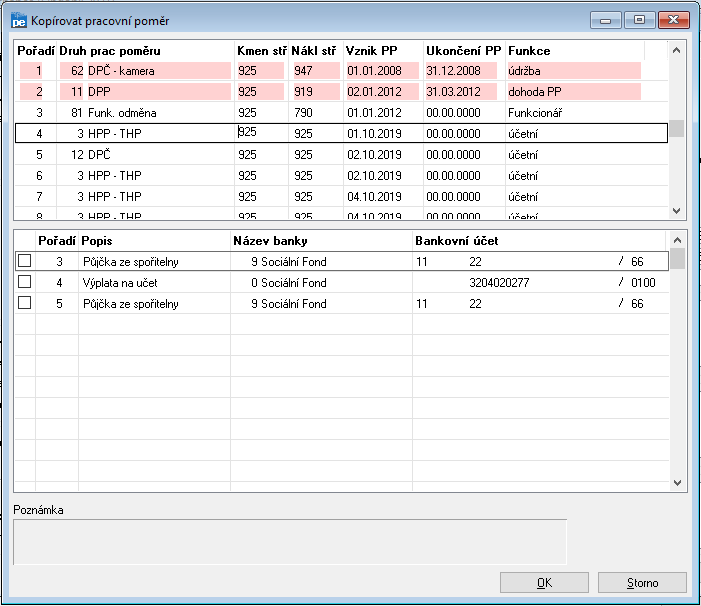Select the DPČ - kamera row
The width and height of the screenshot is (701, 606).
[342, 71]
